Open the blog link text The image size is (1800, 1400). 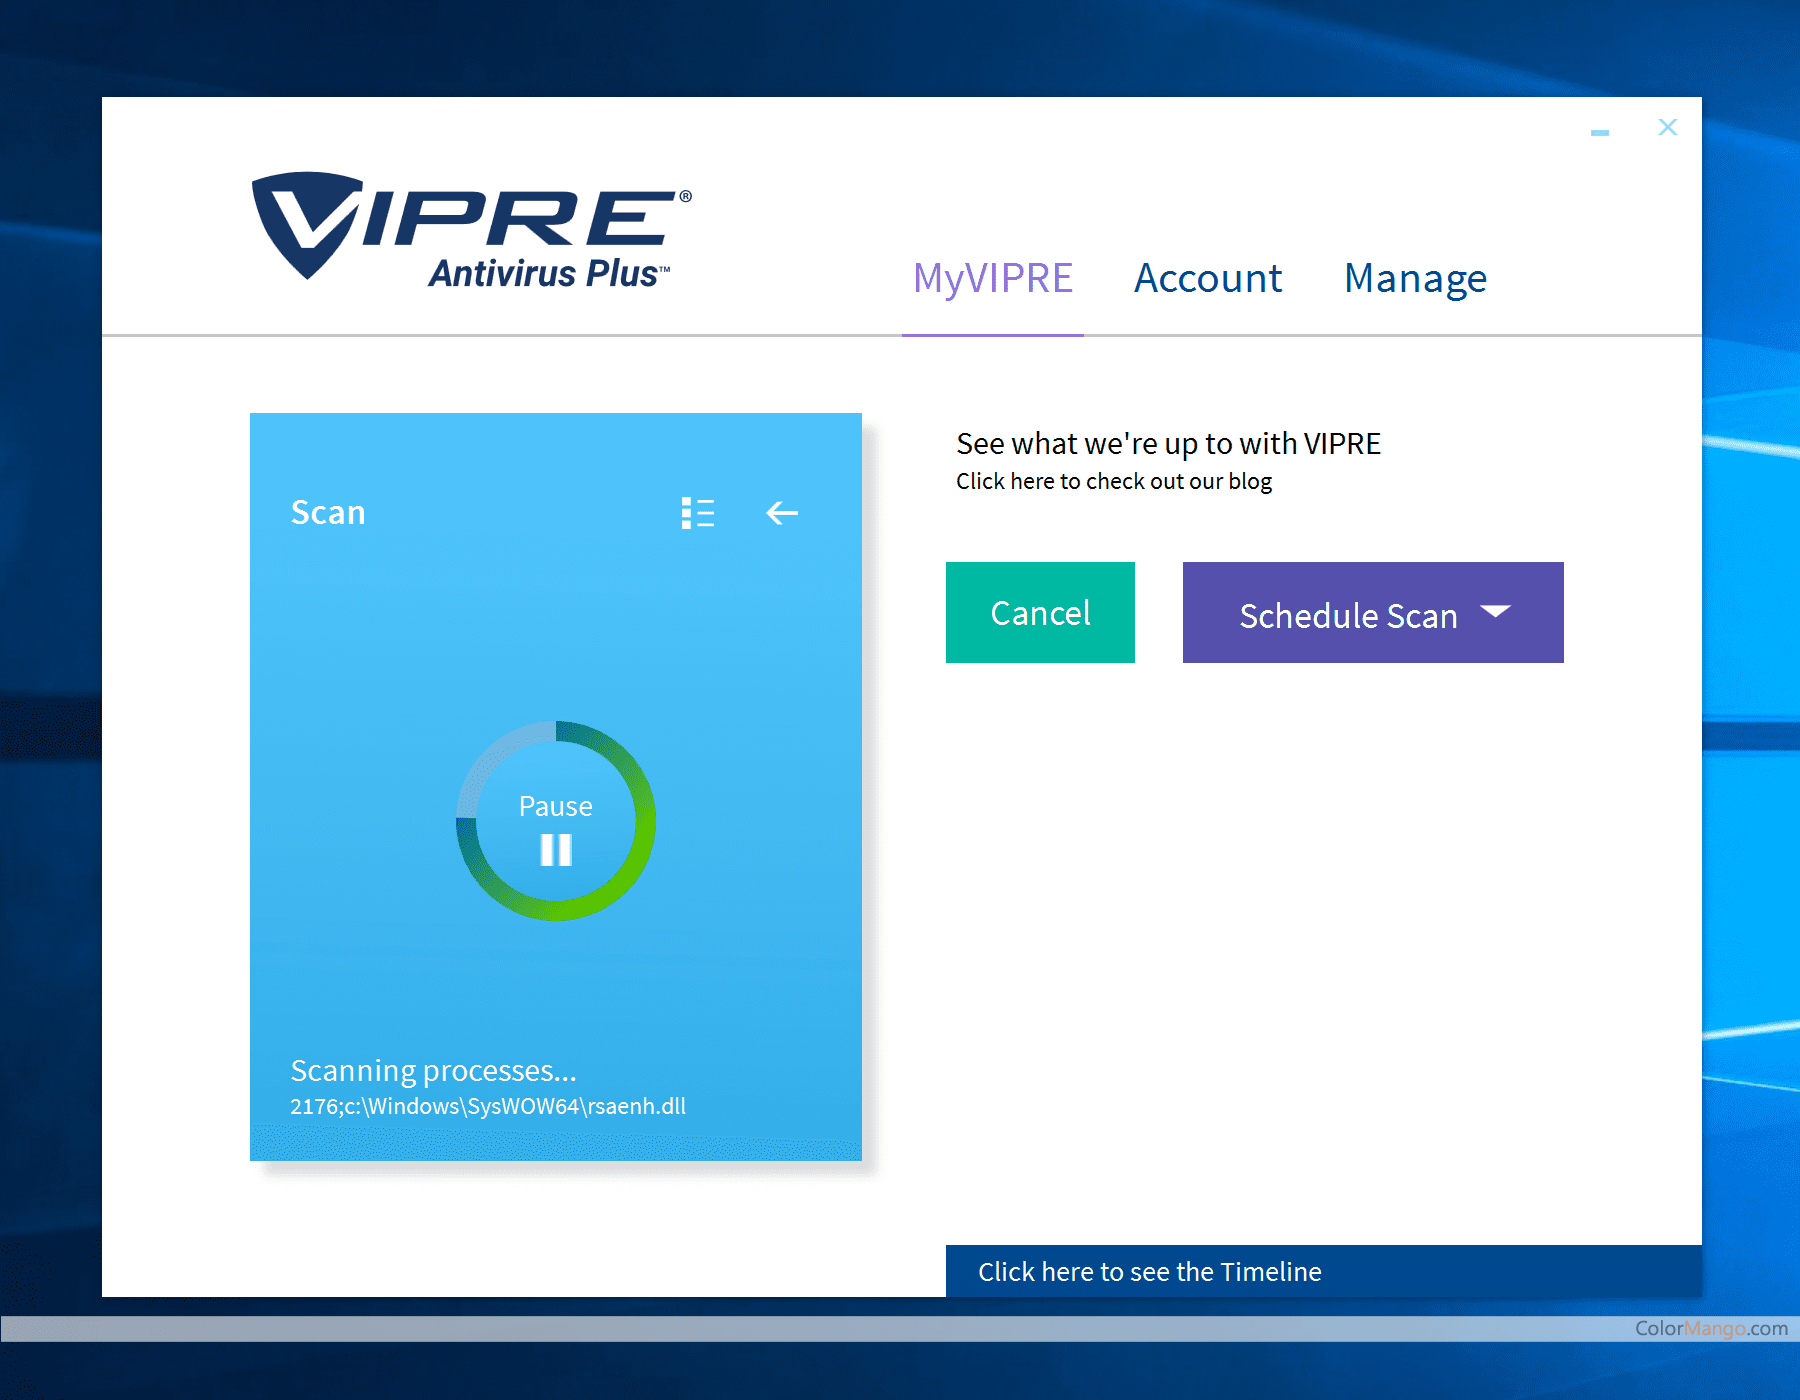1113,482
